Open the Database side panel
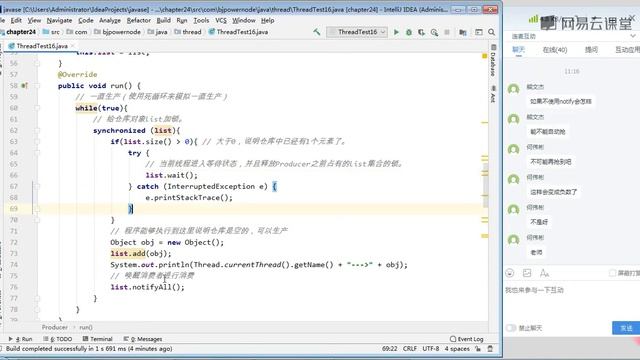This screenshot has width=640, height=360. [493, 60]
